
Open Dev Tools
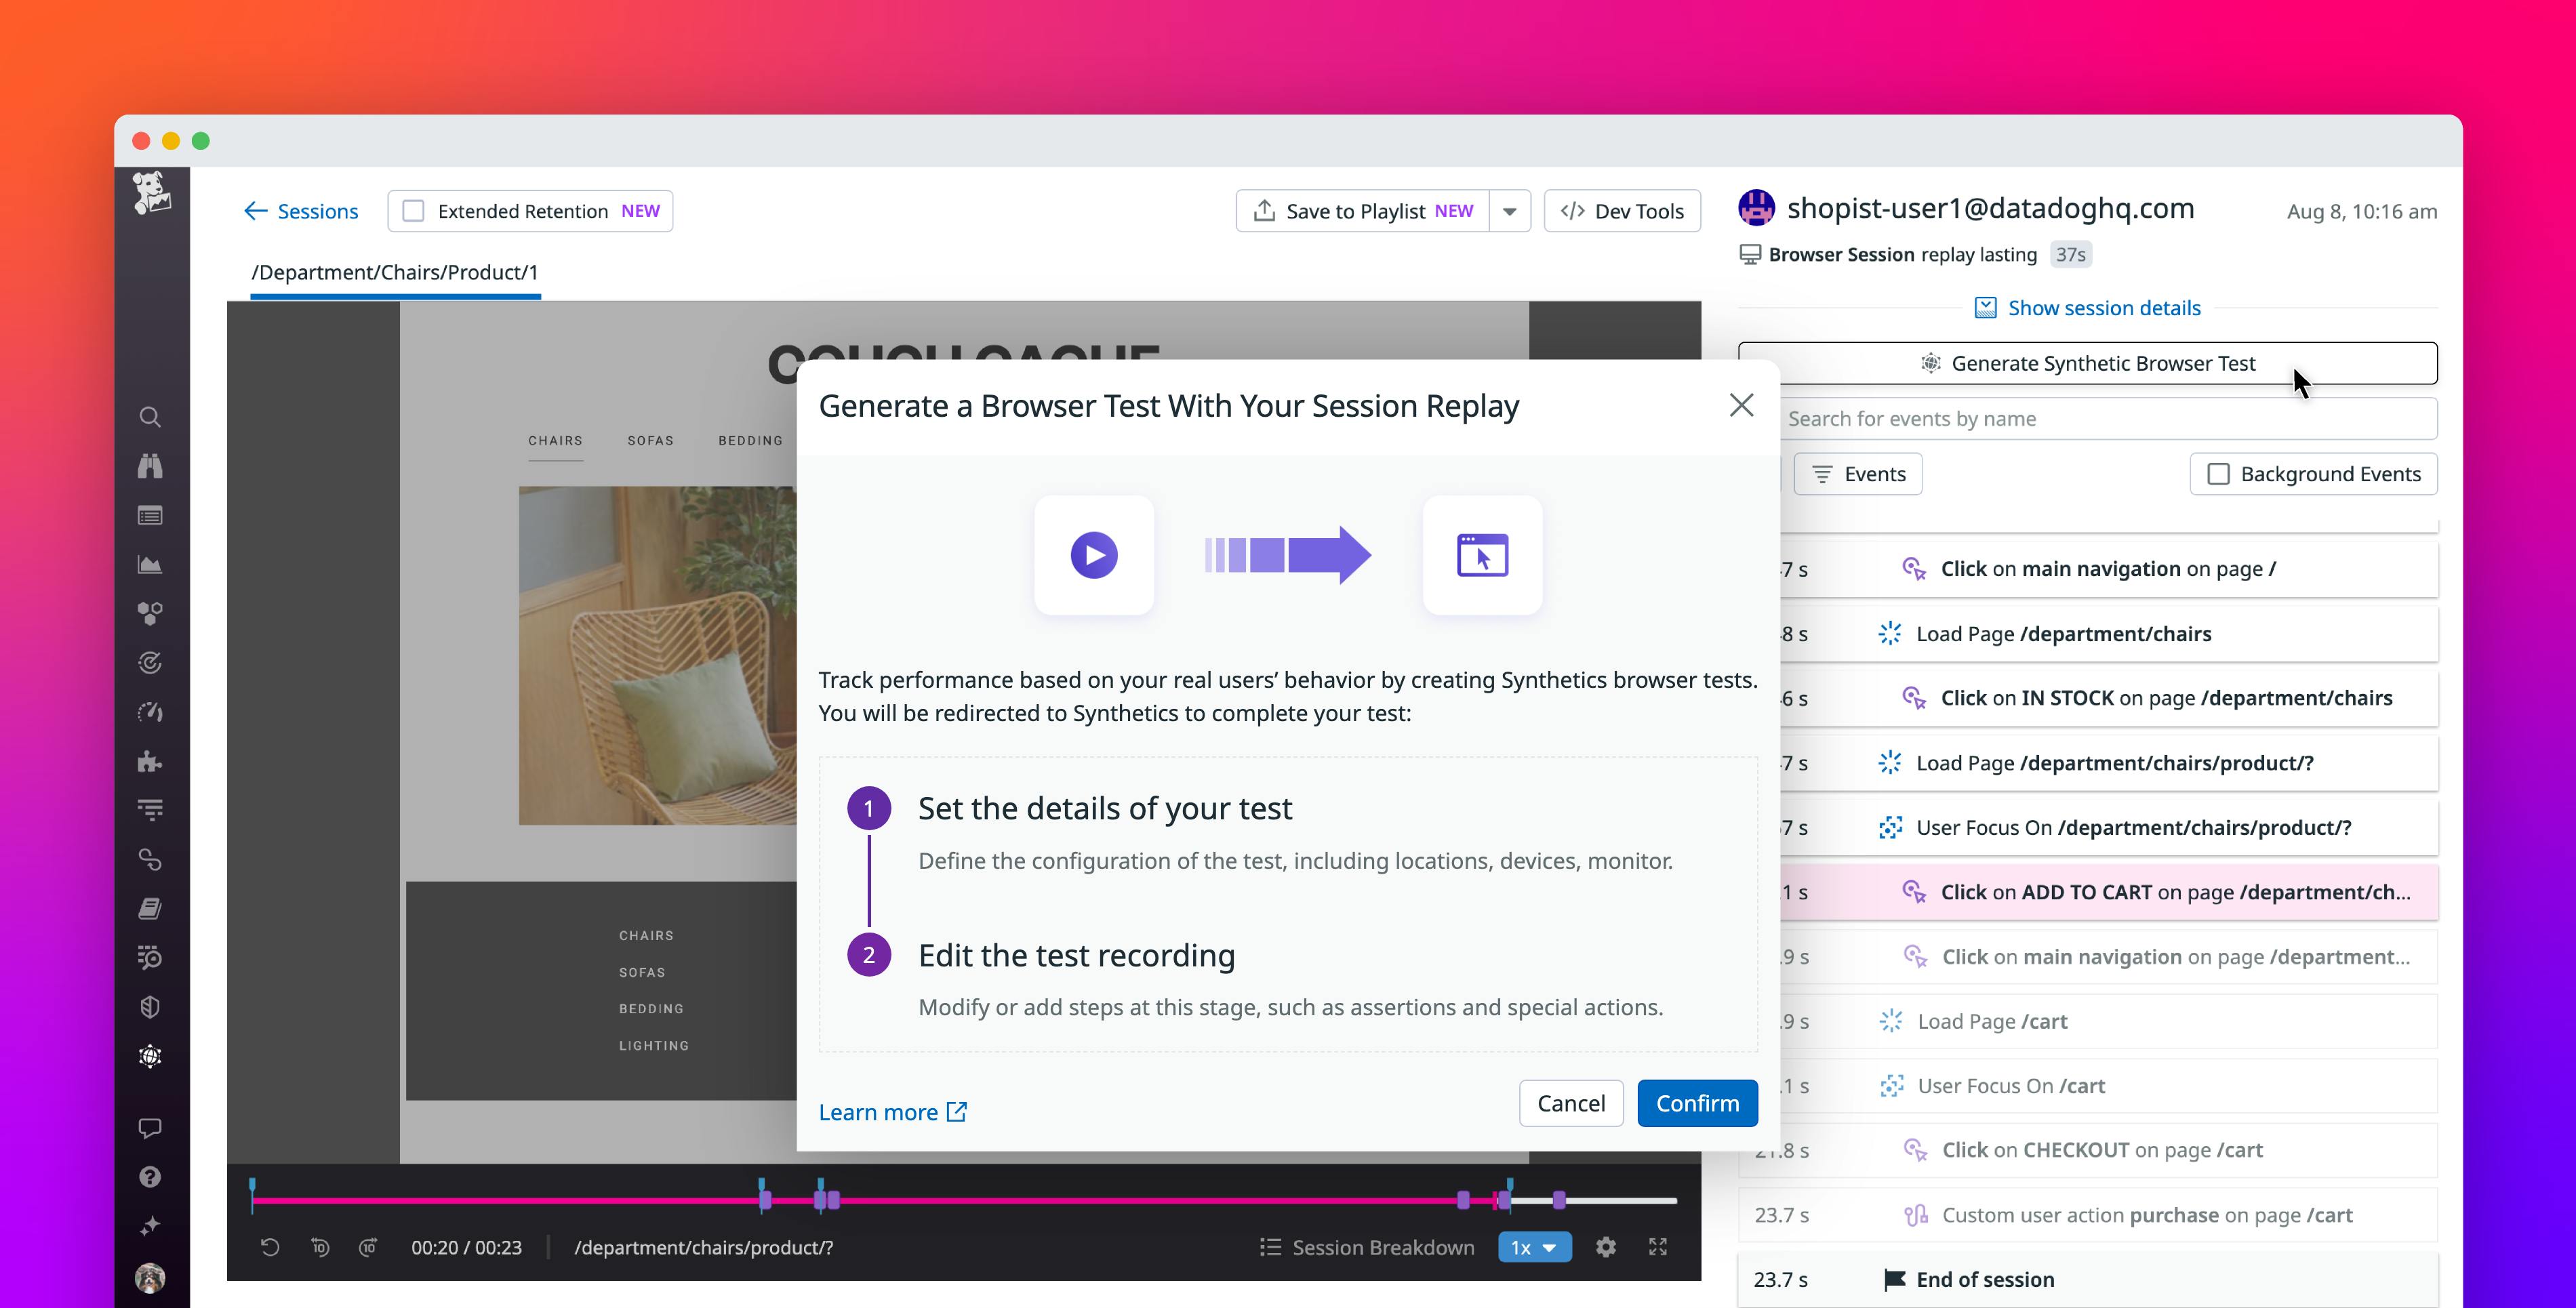tap(1622, 211)
